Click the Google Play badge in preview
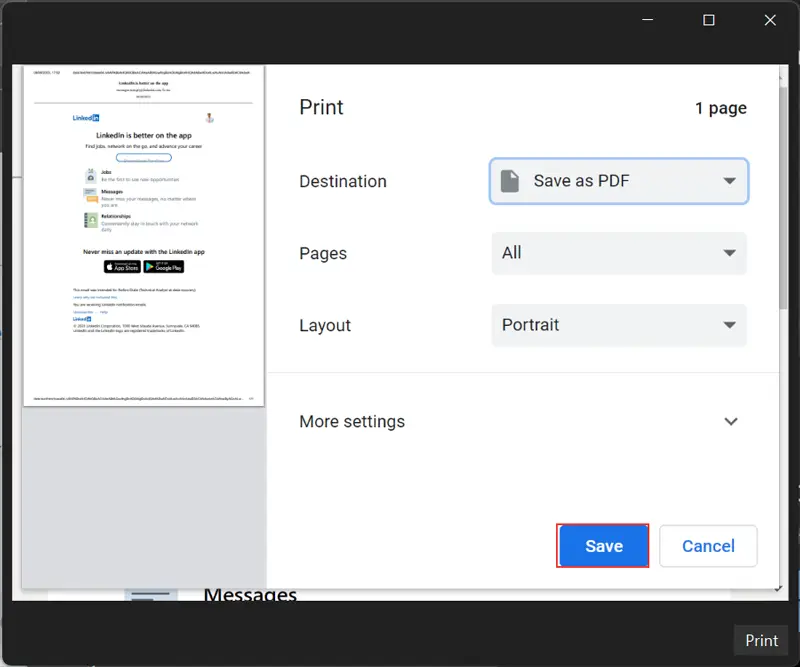The image size is (800, 667). click(x=164, y=267)
